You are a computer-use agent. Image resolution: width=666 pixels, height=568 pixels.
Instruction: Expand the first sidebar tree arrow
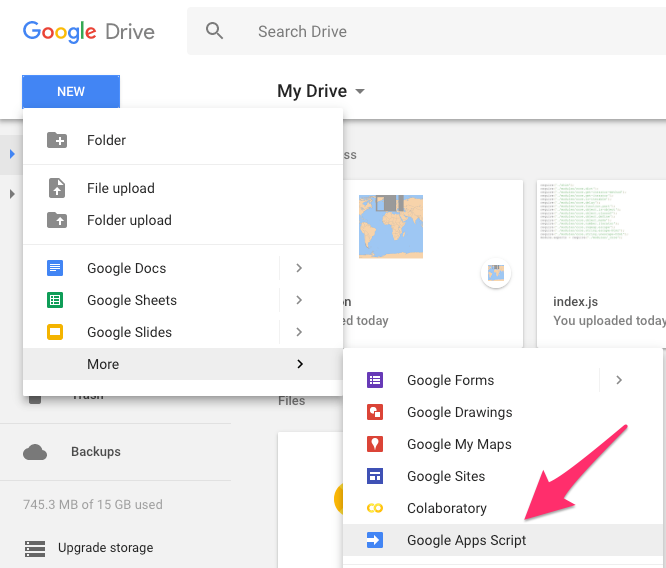12,154
